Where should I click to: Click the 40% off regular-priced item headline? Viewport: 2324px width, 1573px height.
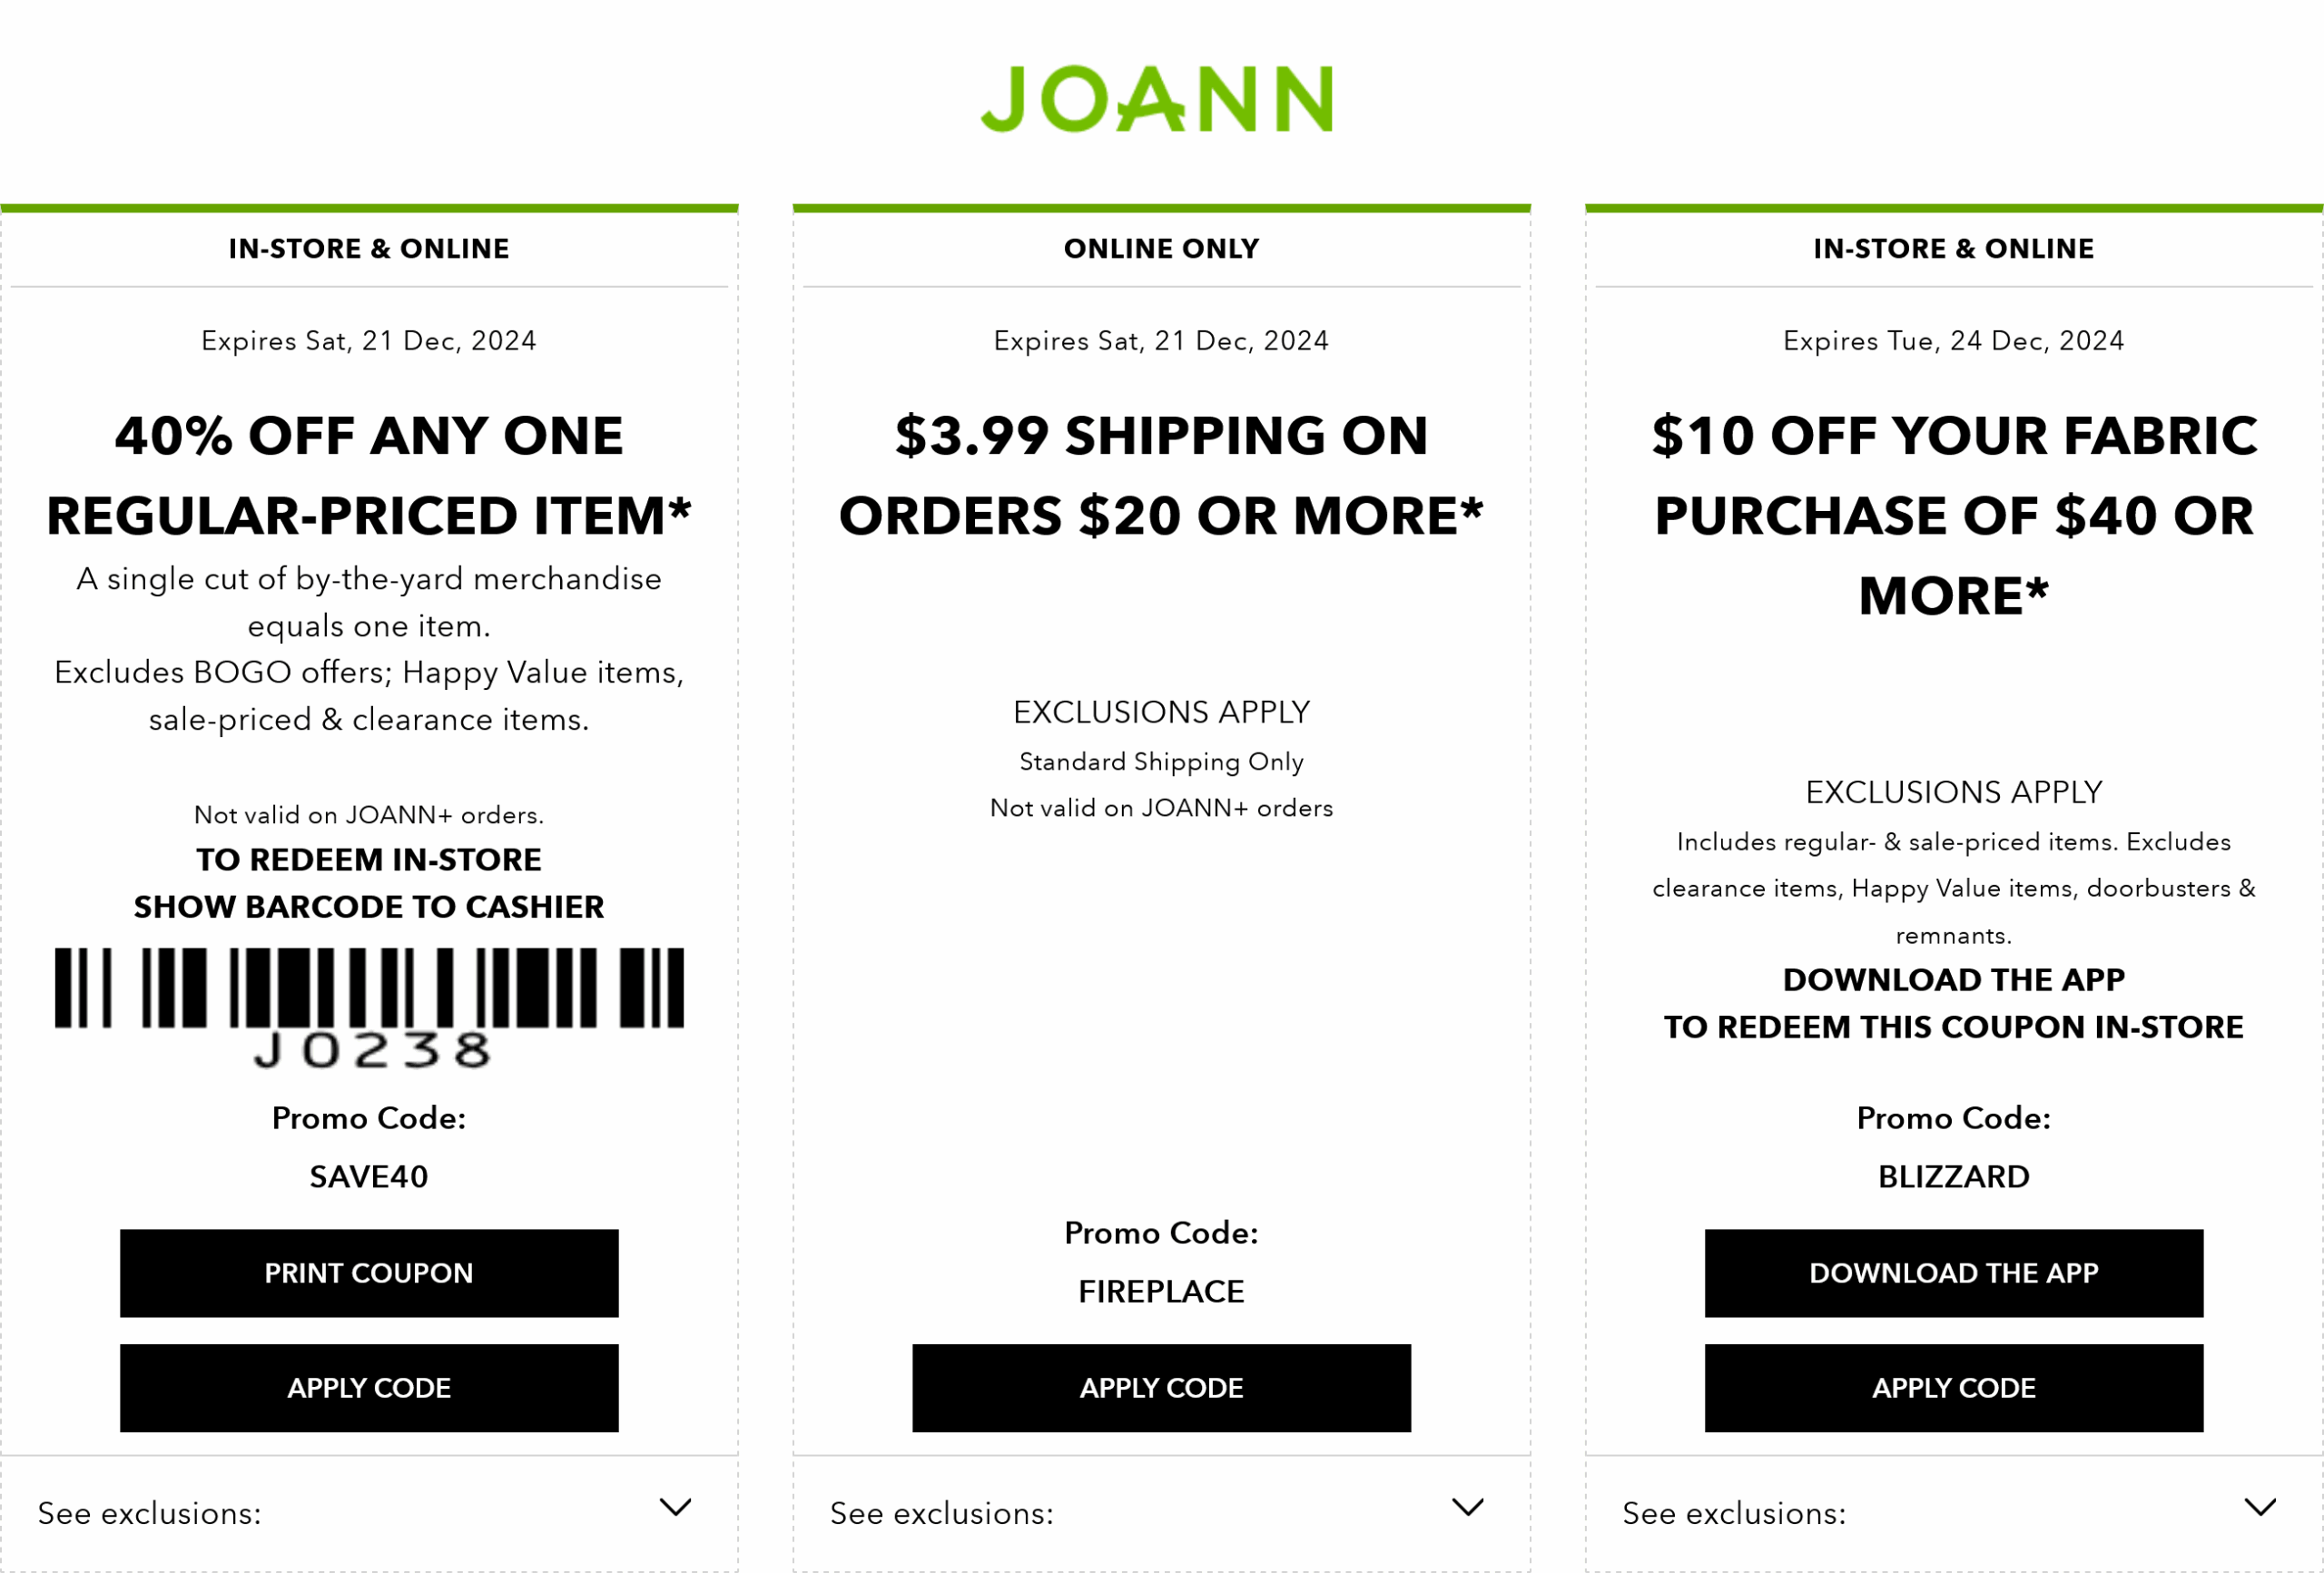(369, 476)
